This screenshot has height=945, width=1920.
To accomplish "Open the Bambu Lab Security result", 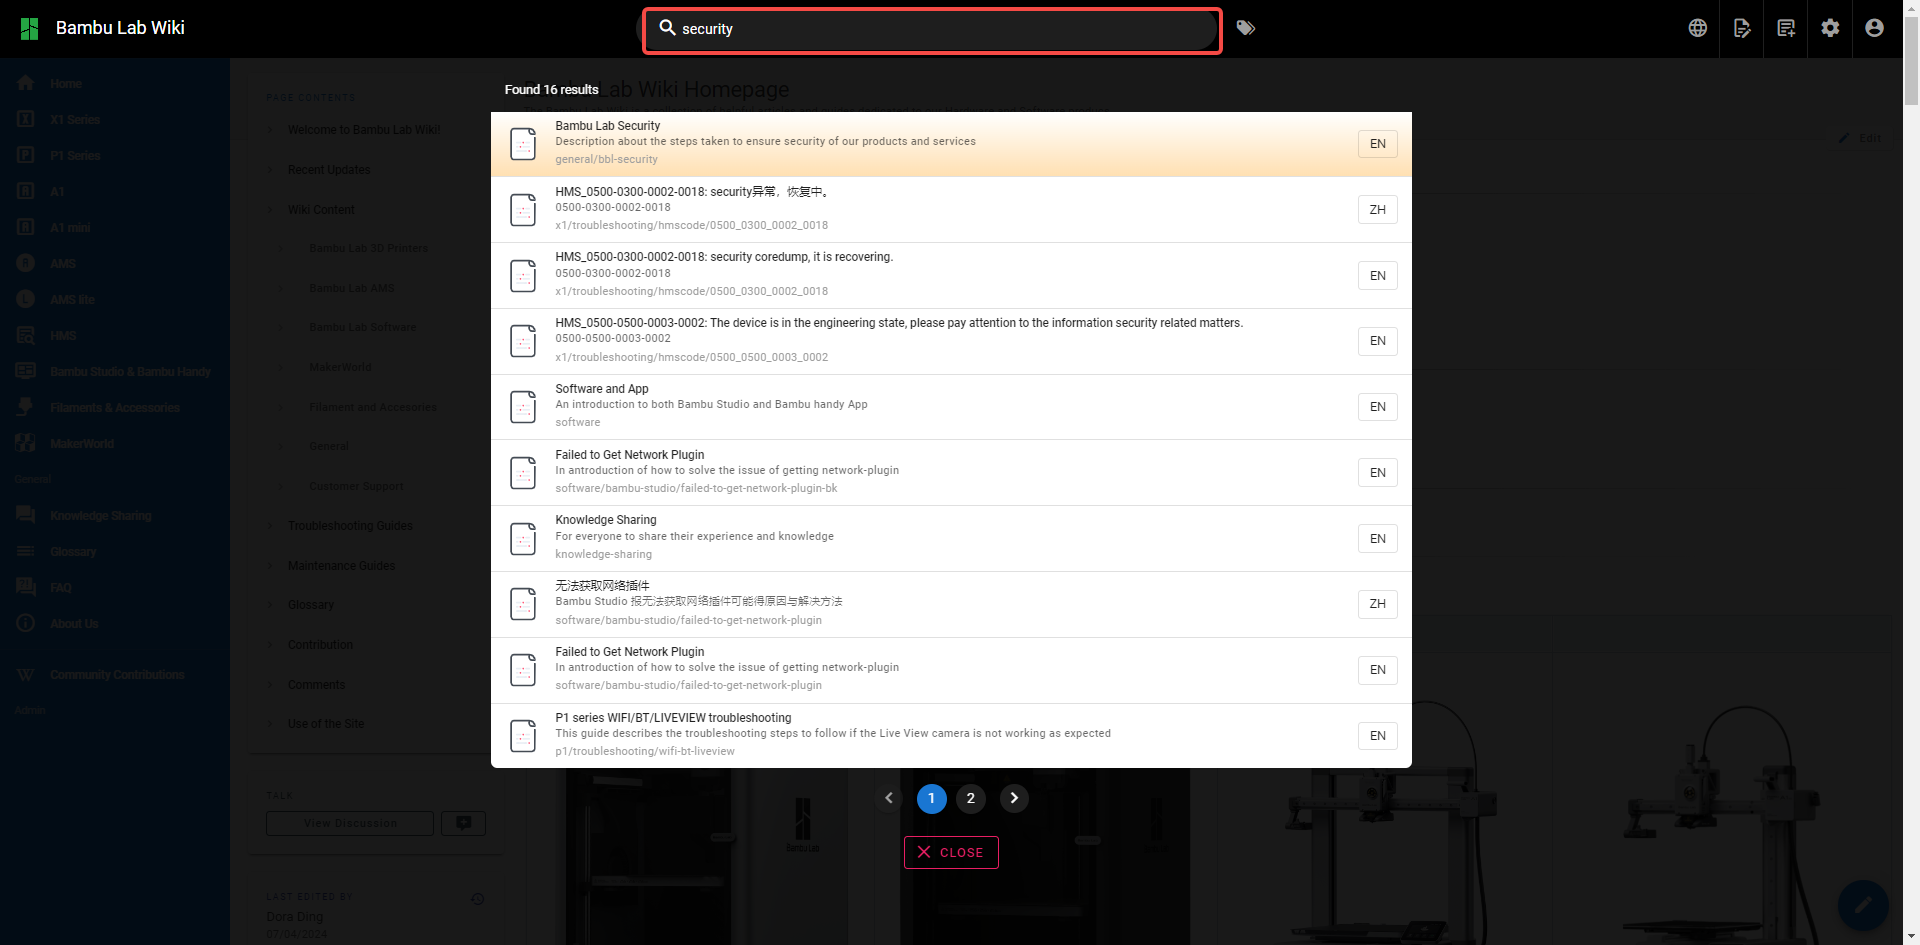I will (x=951, y=144).
